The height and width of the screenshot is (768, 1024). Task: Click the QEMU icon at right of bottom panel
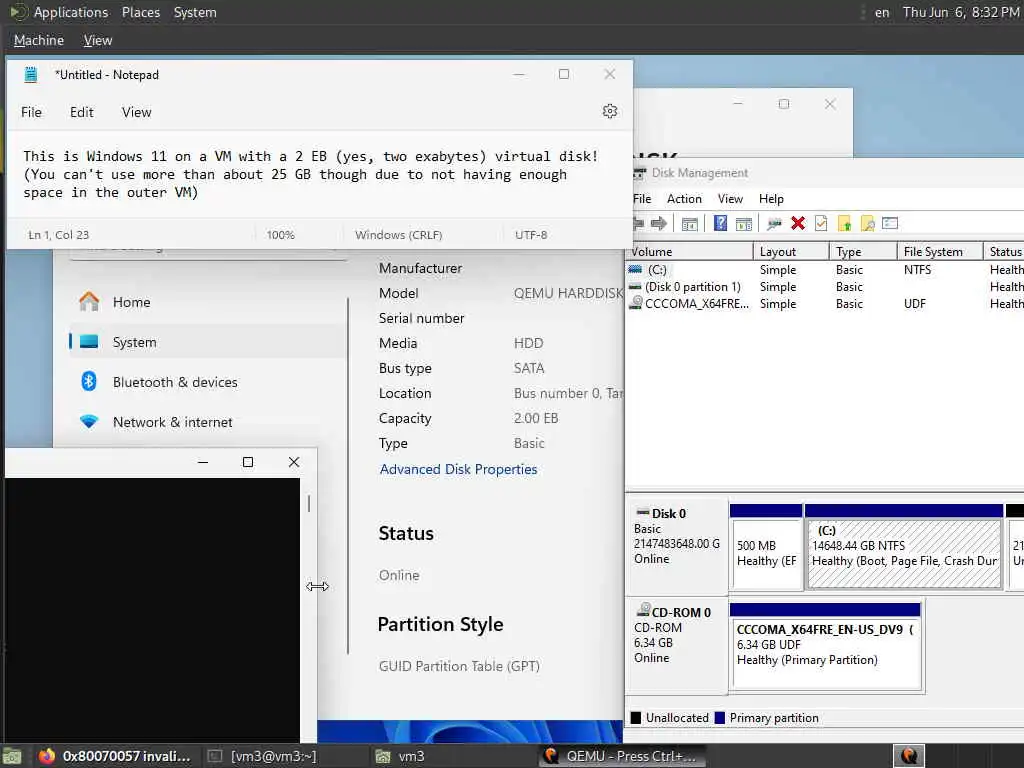click(x=908, y=756)
